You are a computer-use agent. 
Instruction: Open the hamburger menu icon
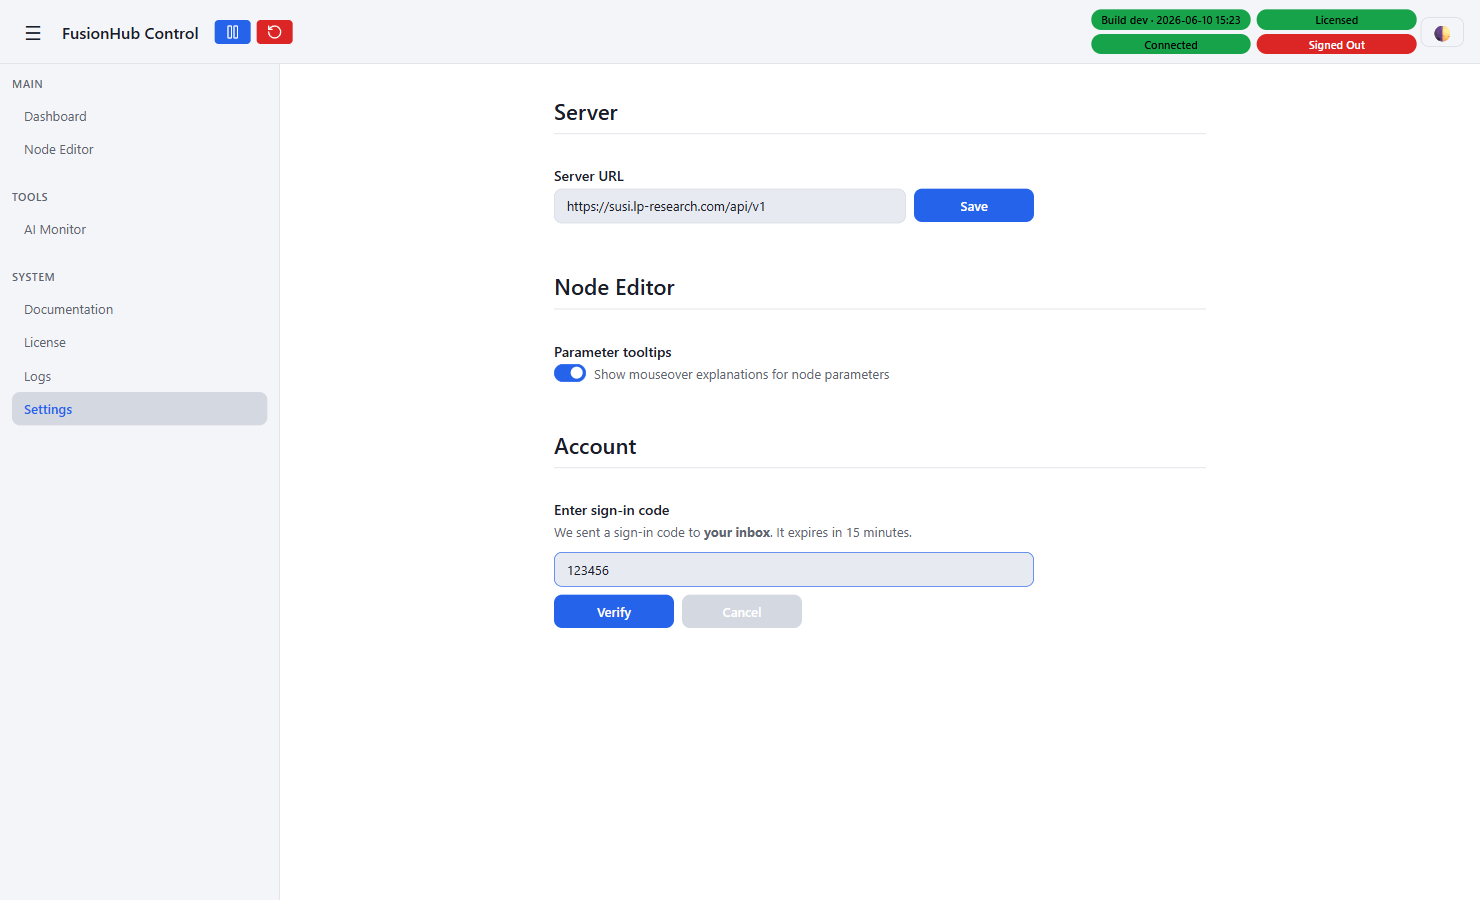pyautogui.click(x=33, y=33)
